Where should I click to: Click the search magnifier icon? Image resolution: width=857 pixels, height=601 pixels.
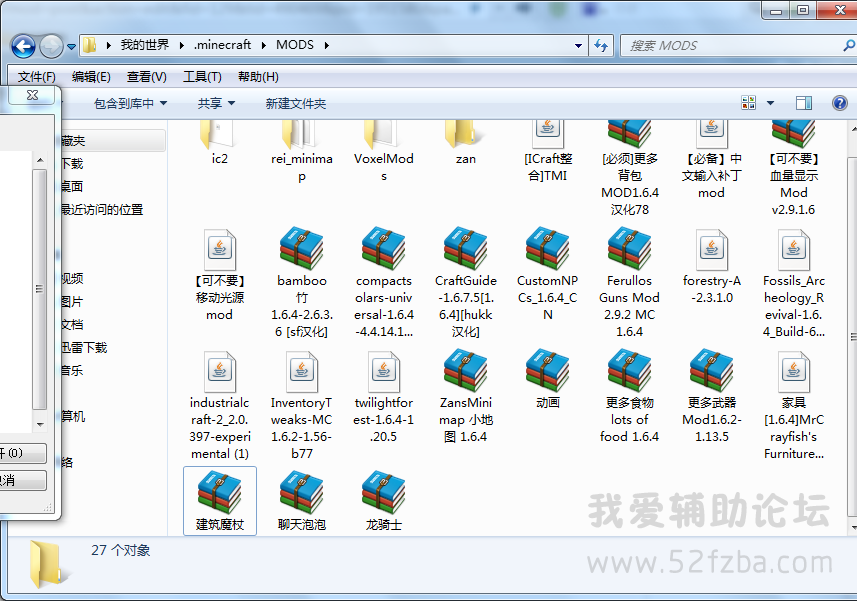(x=849, y=46)
